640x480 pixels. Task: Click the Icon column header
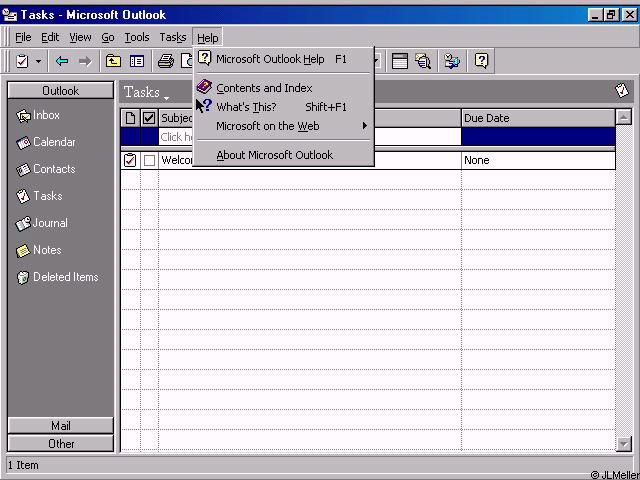click(x=130, y=118)
